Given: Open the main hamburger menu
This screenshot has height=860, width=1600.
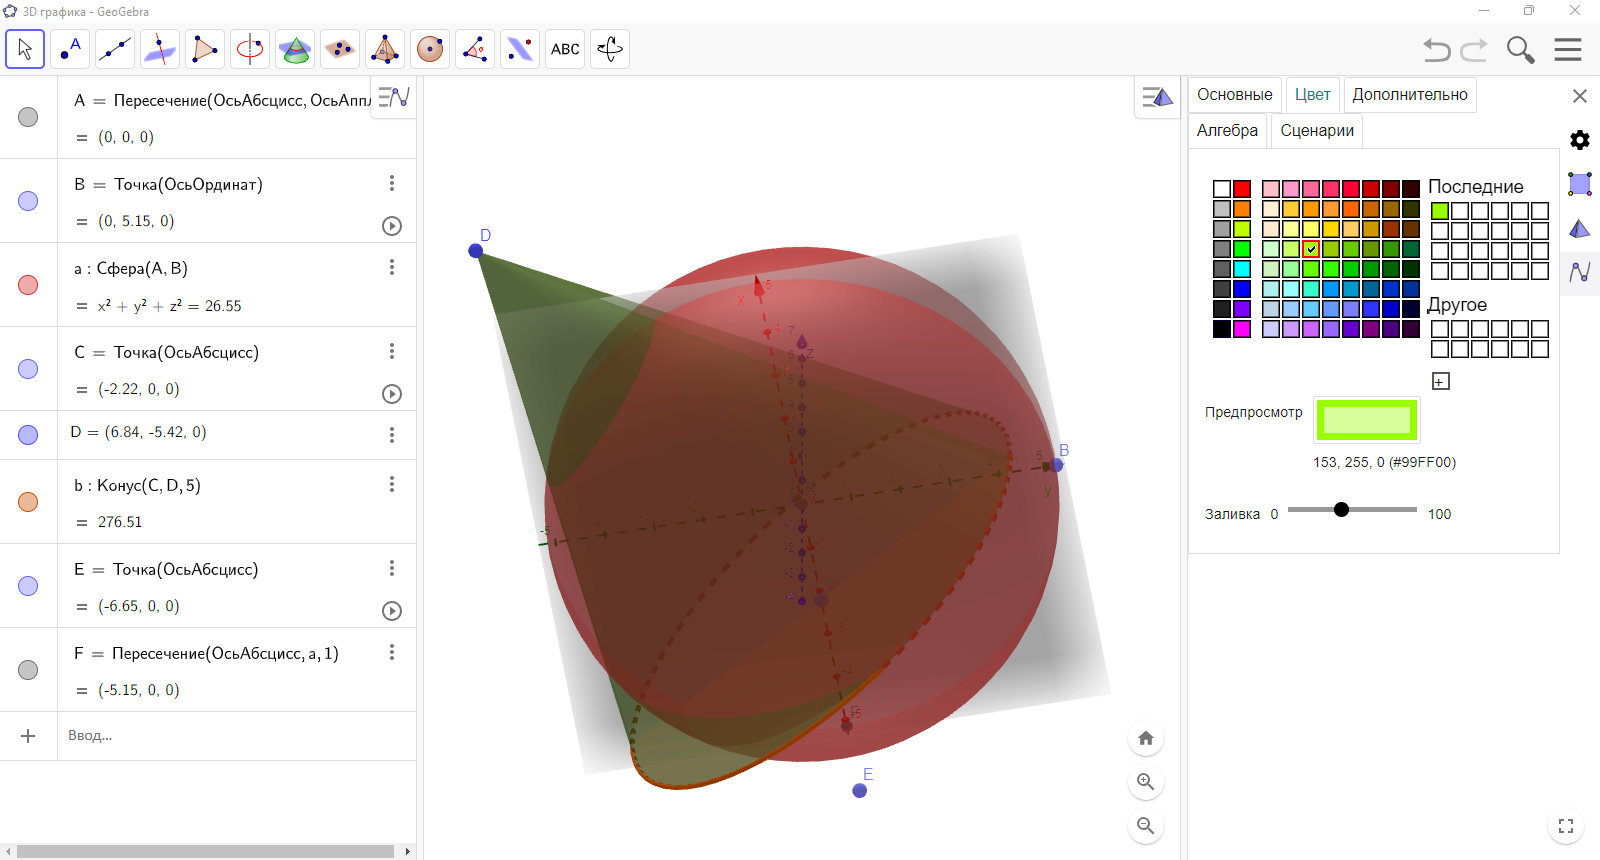Looking at the screenshot, I should pyautogui.click(x=1568, y=49).
